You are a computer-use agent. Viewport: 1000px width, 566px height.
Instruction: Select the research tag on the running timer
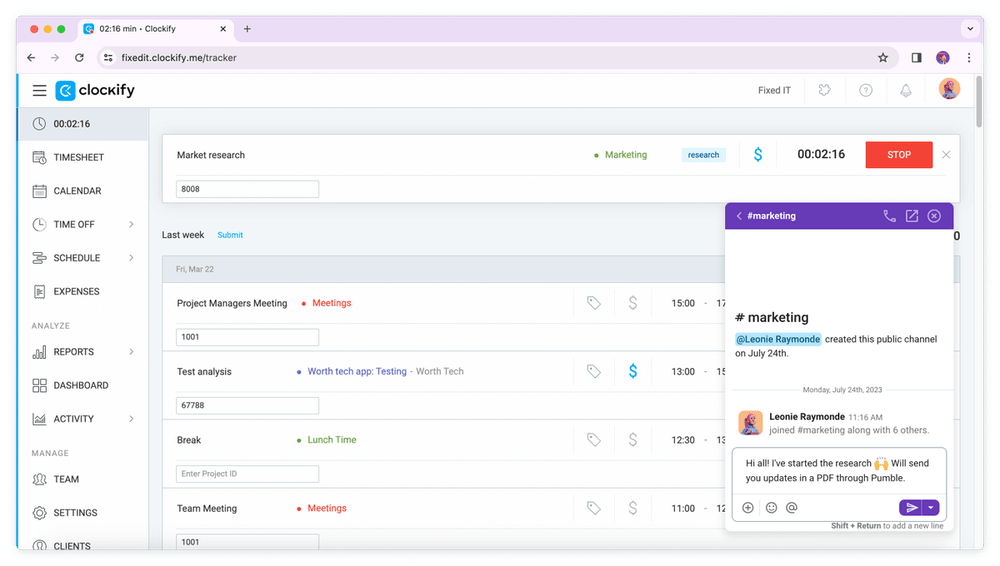tap(703, 155)
